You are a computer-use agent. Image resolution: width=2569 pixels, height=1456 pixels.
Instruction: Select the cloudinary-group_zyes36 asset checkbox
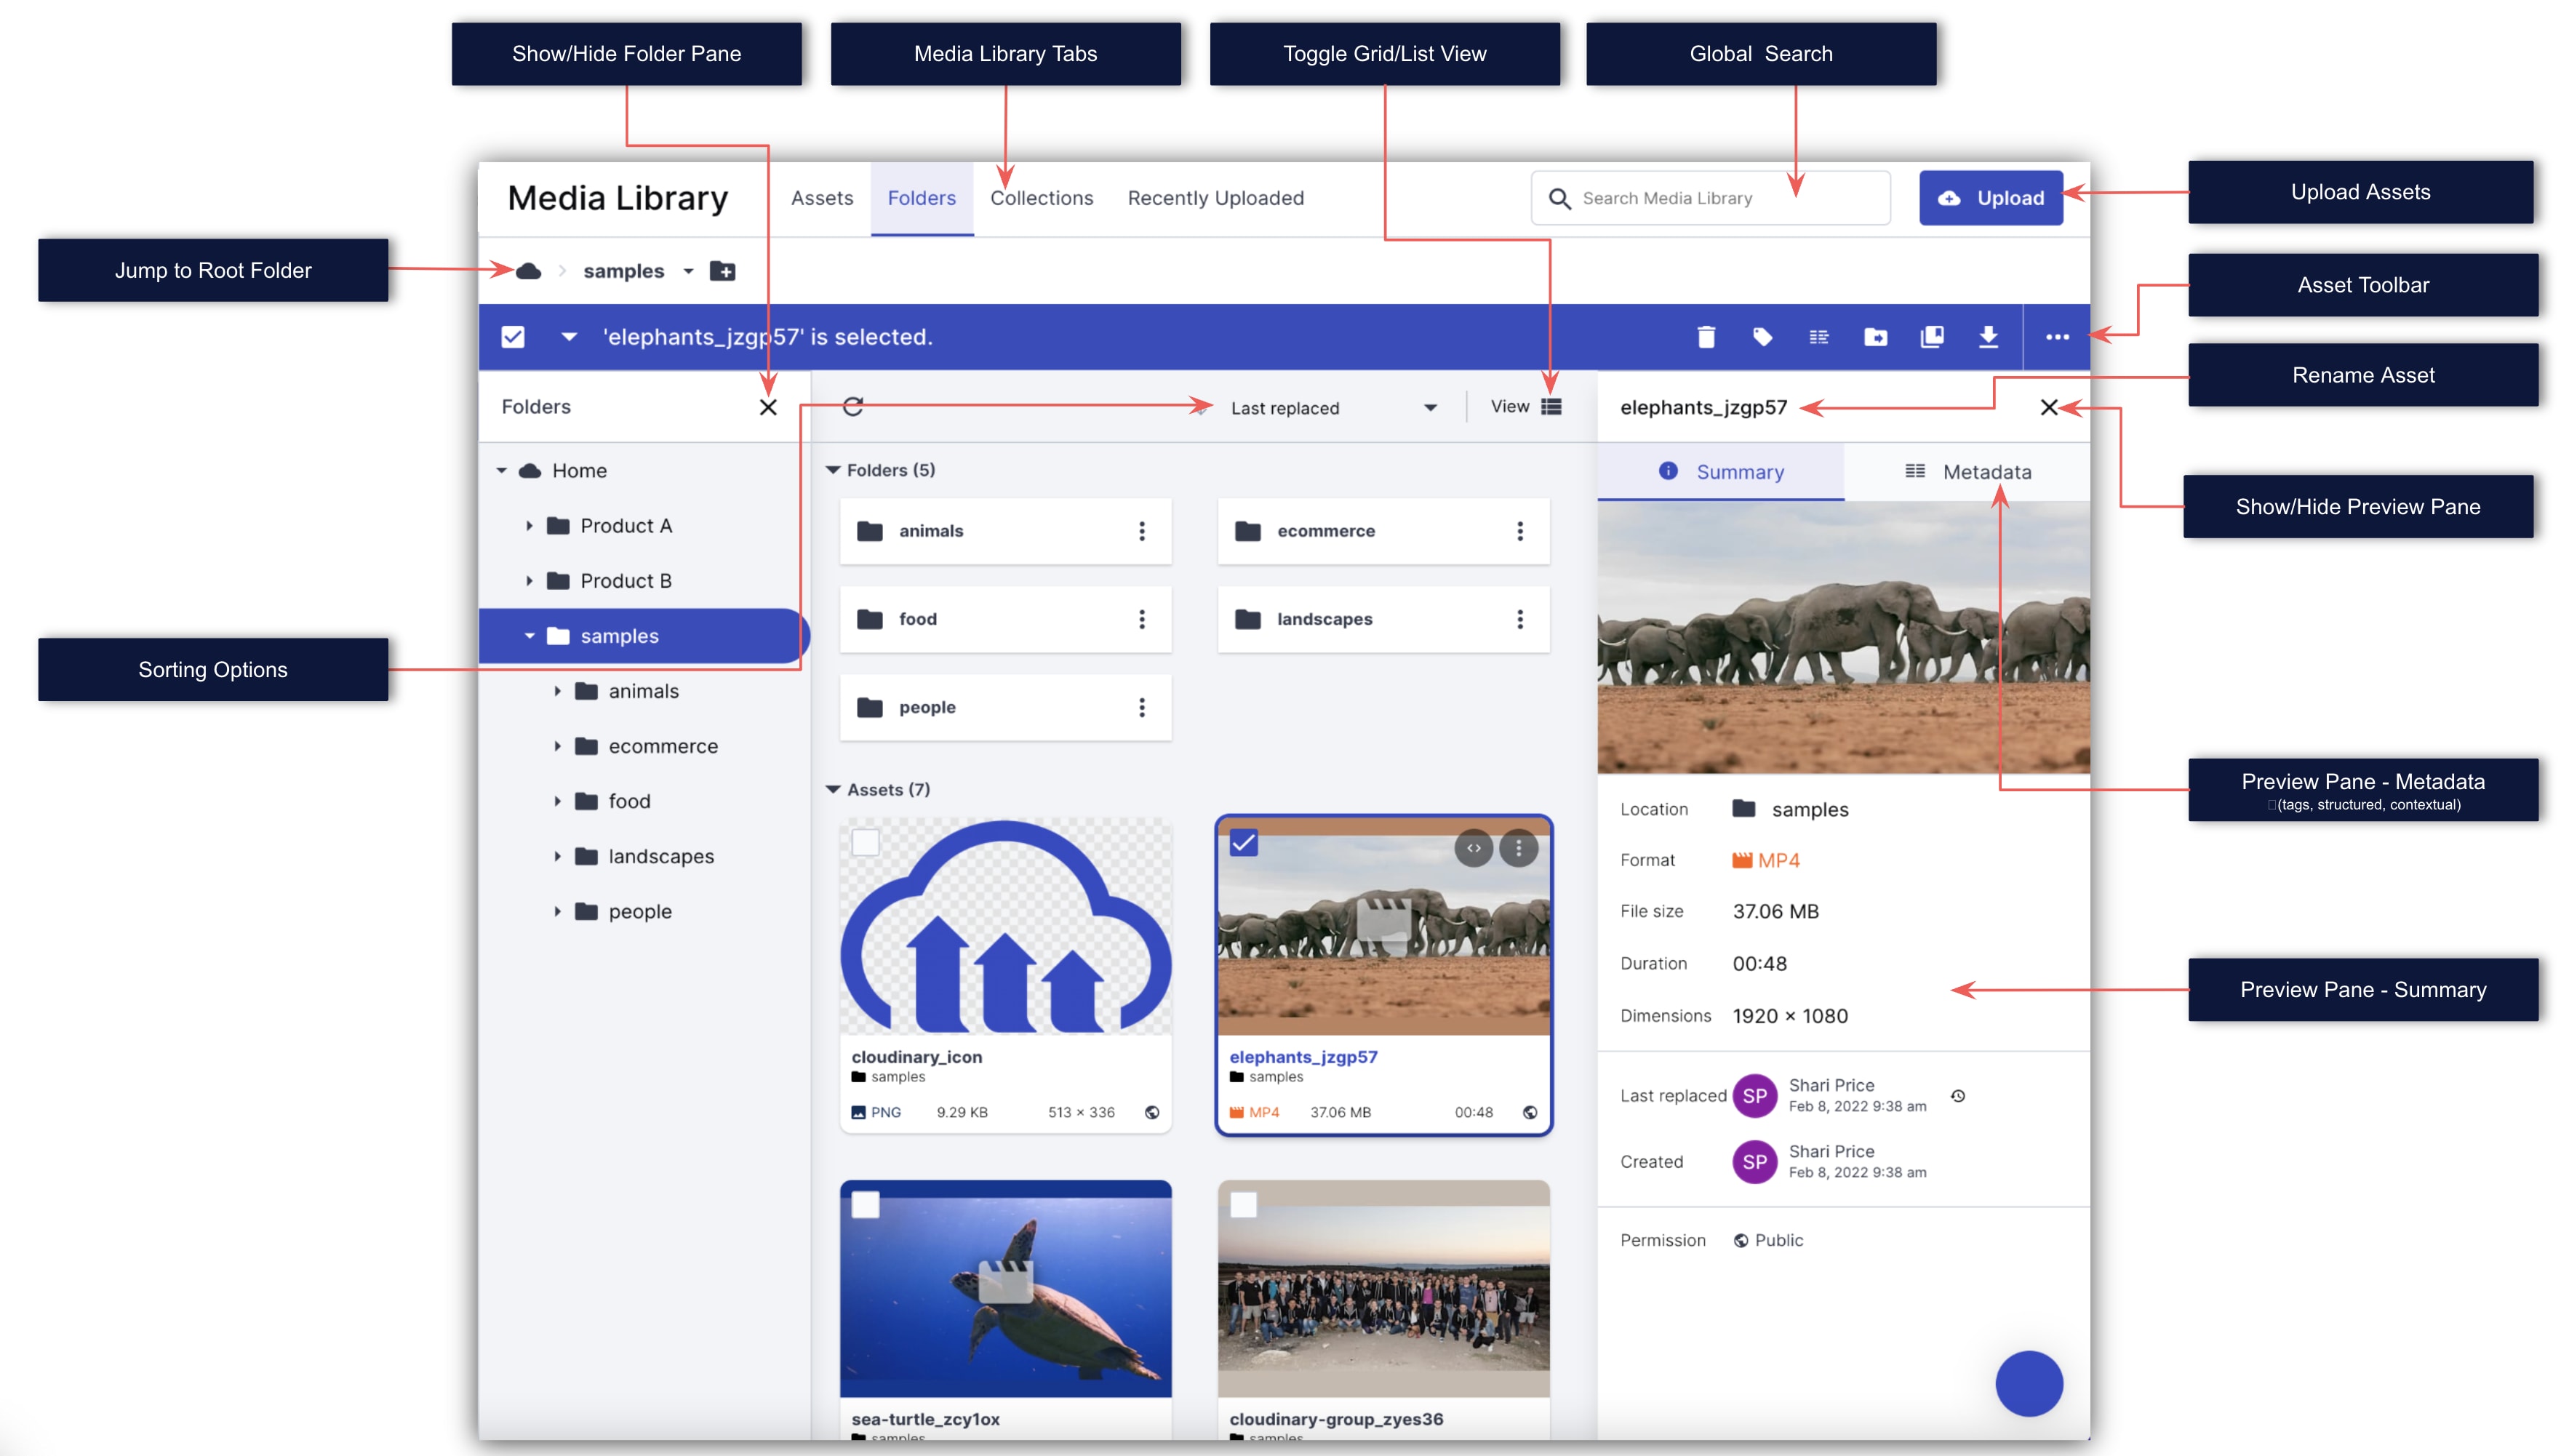pos(1243,1205)
